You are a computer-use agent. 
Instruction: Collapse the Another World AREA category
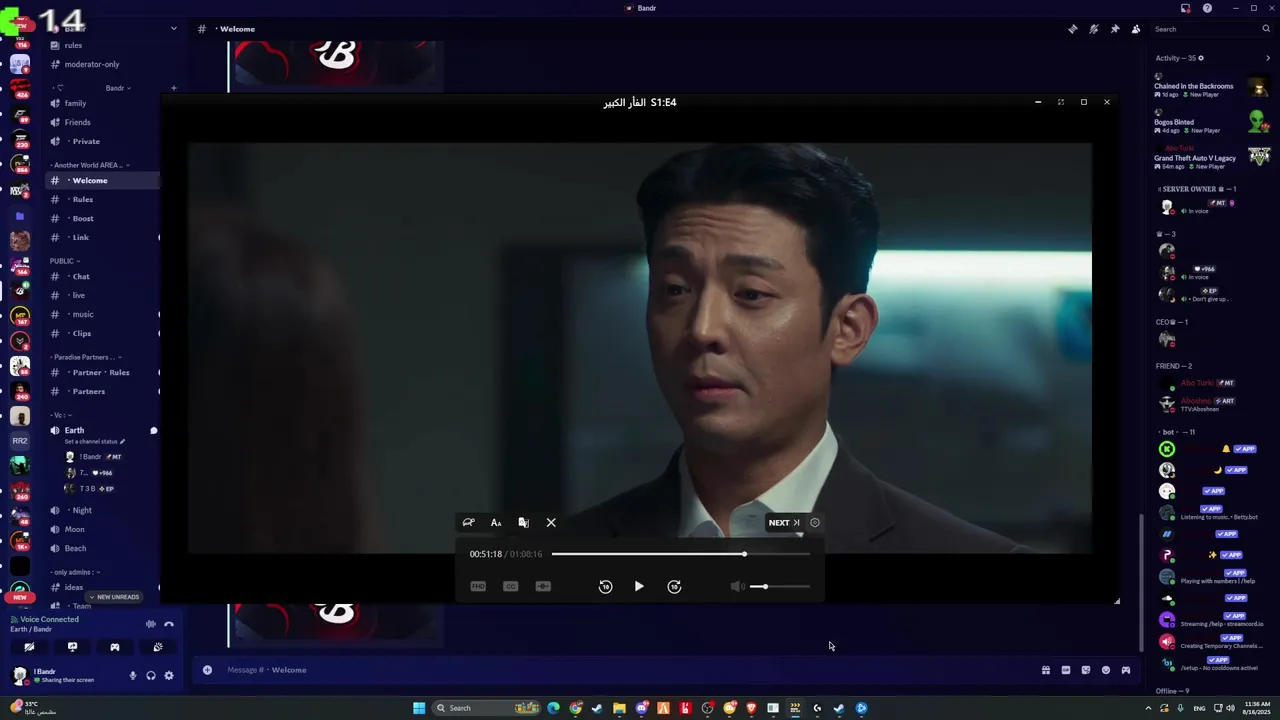(x=90, y=165)
